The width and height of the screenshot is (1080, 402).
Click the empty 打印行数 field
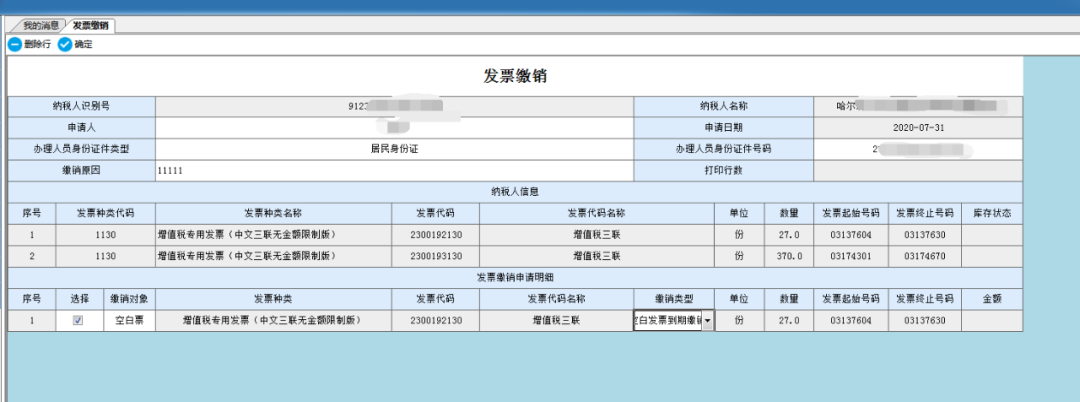pyautogui.click(x=917, y=170)
